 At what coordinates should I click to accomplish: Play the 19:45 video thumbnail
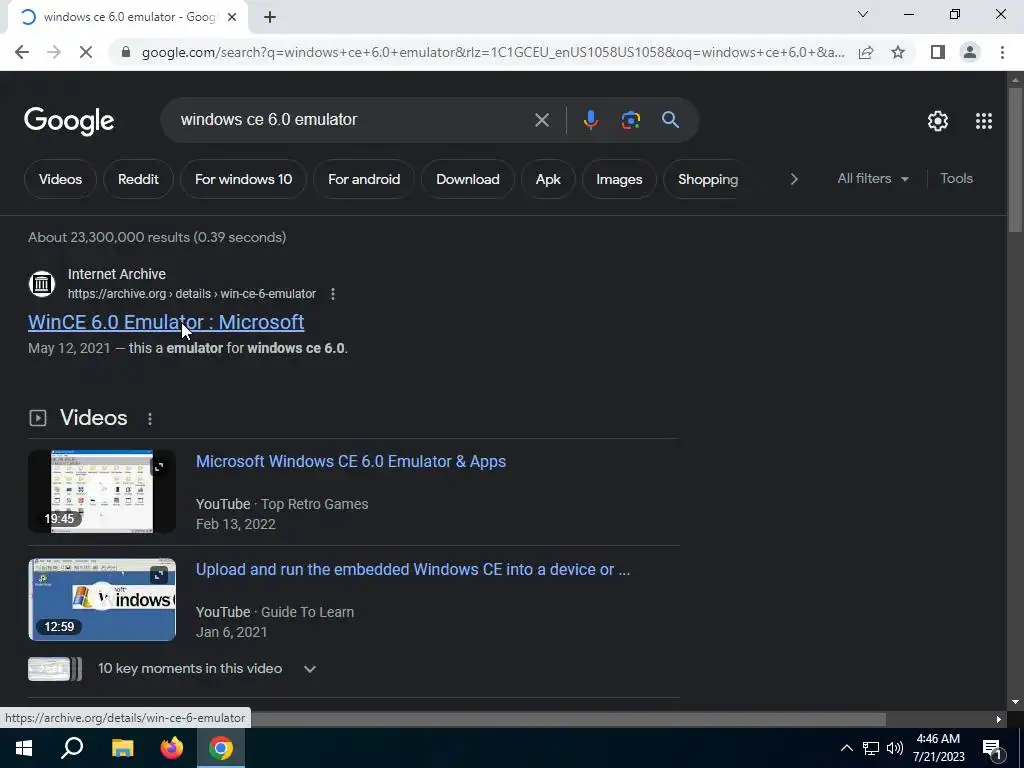click(x=102, y=491)
